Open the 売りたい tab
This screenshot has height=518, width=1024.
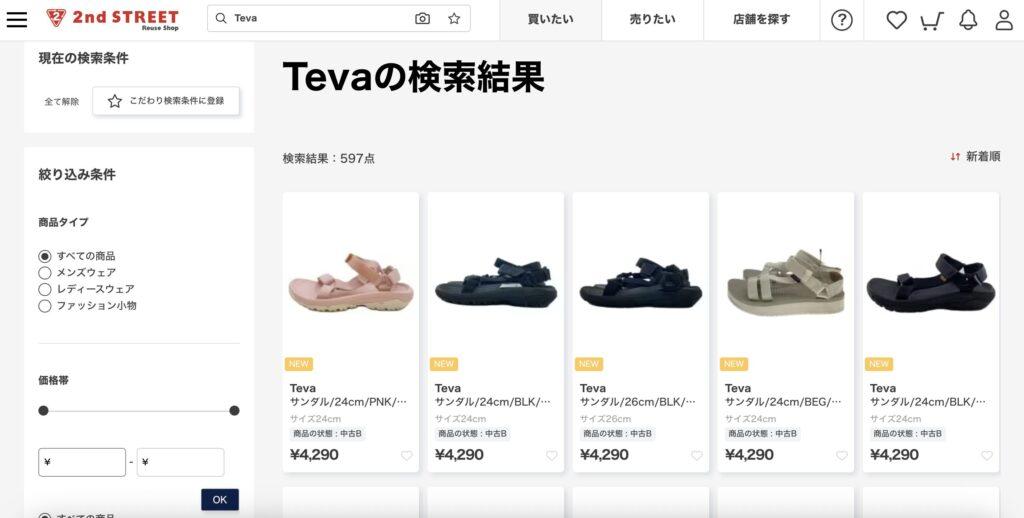pos(652,20)
